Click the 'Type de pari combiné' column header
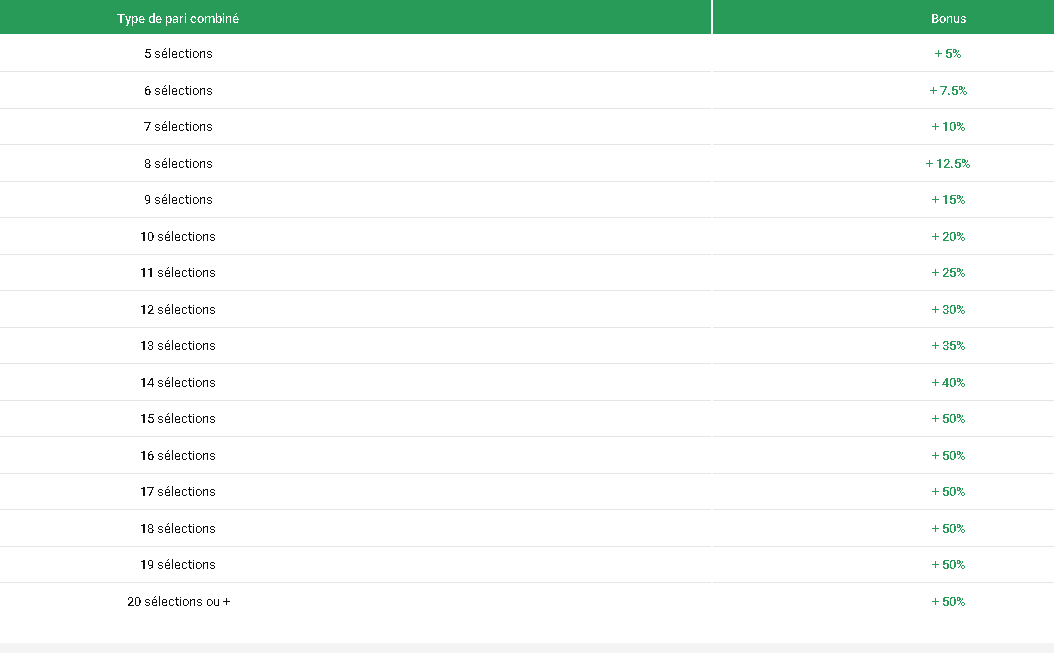Viewport: 1054px width, 653px height. 178,19
